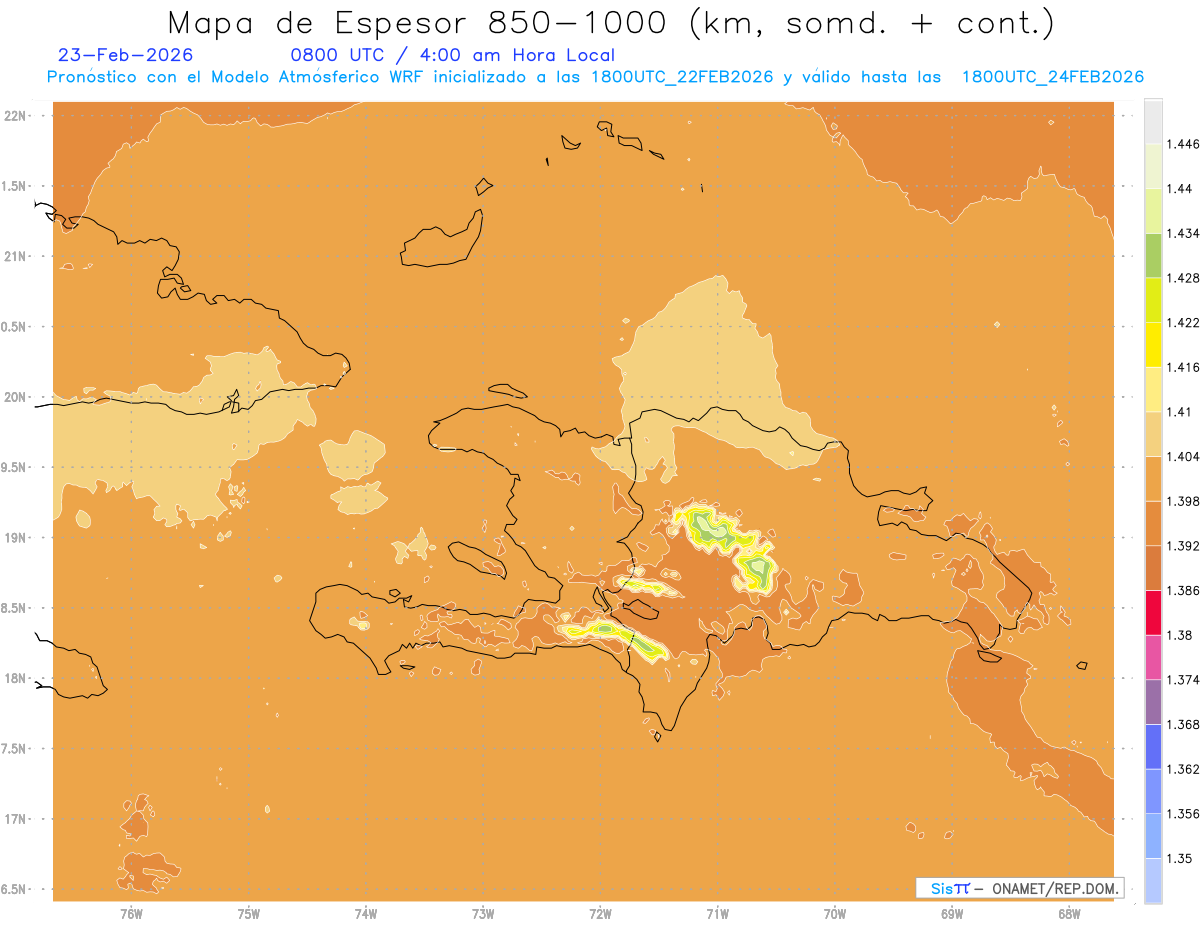Click the '20N' latitude label
1200x927 pixels.
click(x=17, y=397)
